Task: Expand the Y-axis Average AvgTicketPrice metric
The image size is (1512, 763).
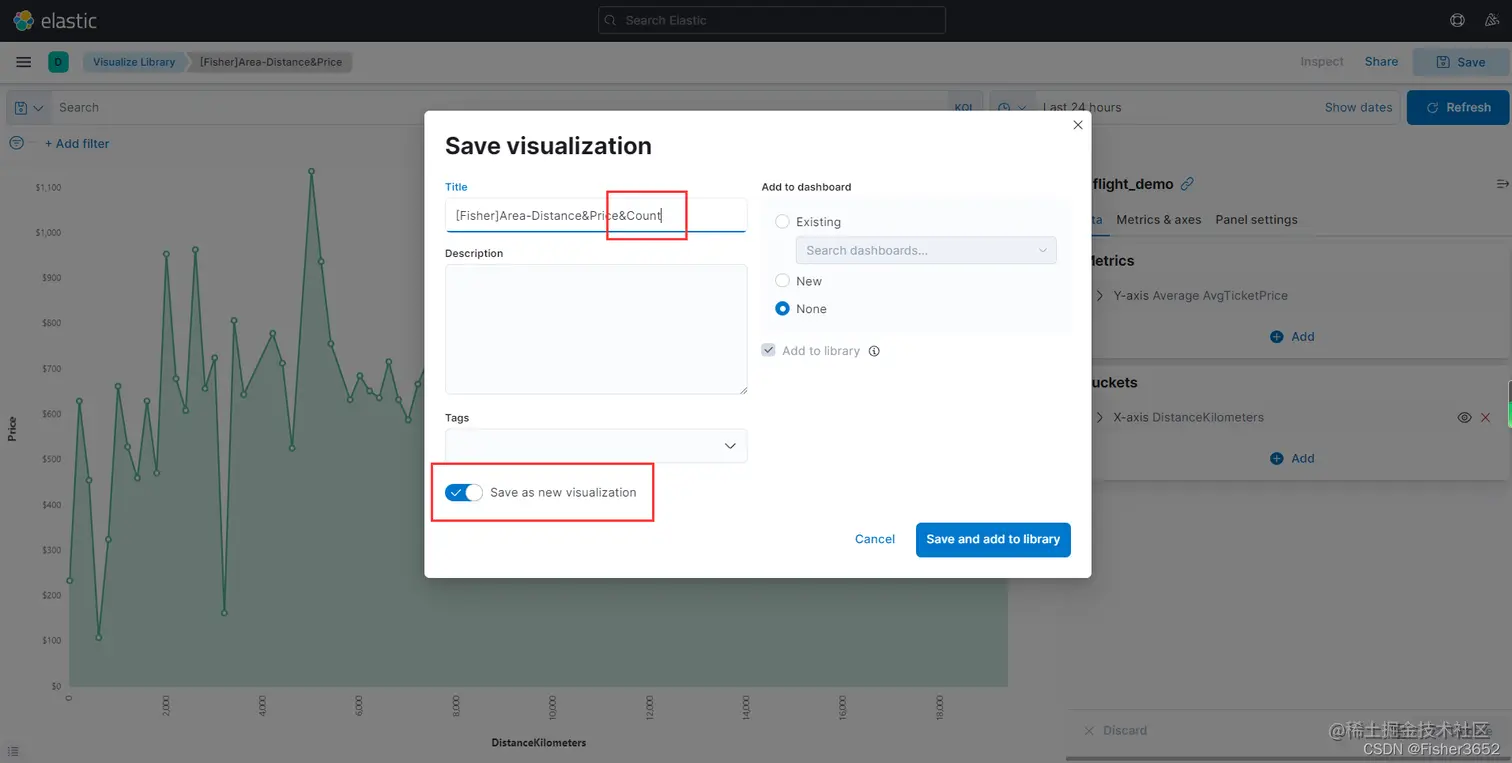Action: tap(1100, 296)
